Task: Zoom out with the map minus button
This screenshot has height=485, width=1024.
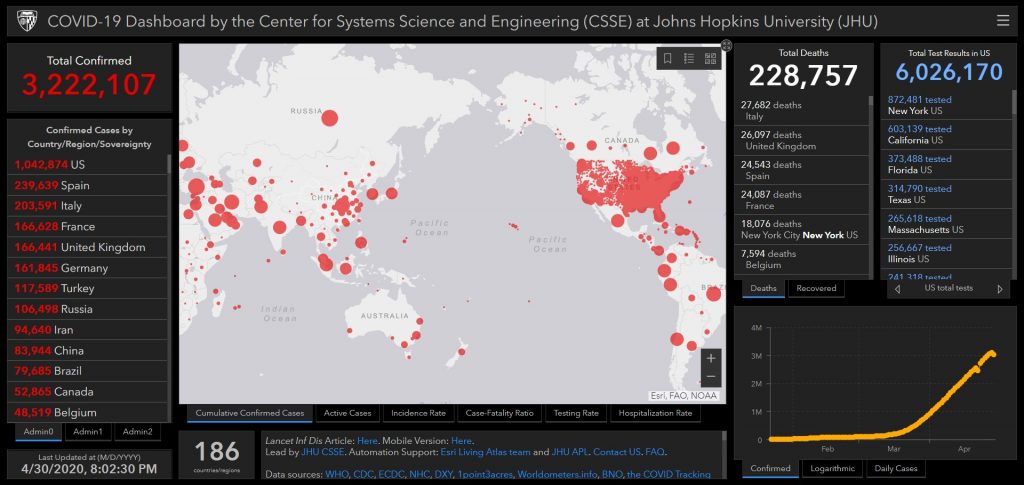Action: (x=711, y=377)
